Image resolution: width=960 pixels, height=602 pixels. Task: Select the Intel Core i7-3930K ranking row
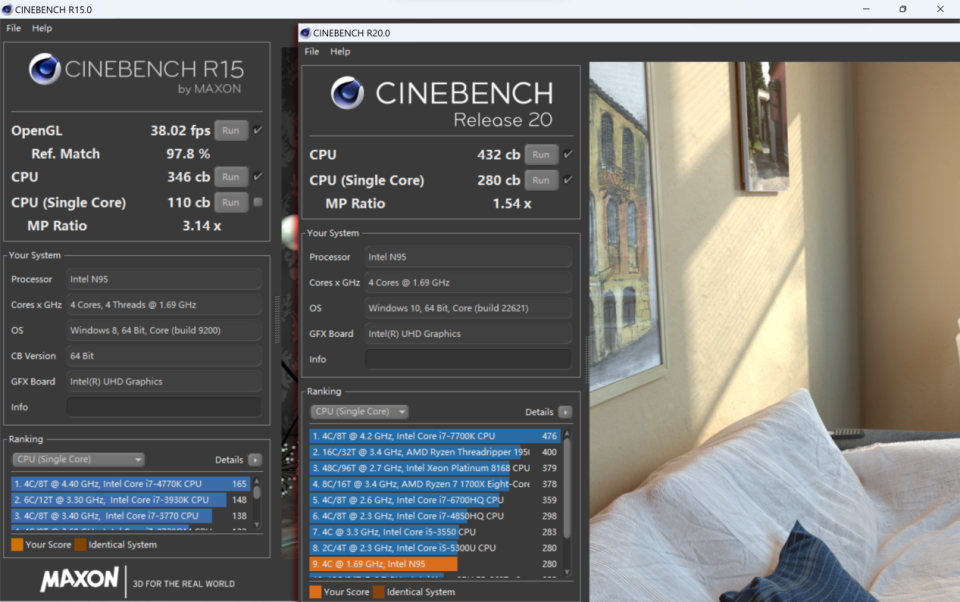pos(130,500)
